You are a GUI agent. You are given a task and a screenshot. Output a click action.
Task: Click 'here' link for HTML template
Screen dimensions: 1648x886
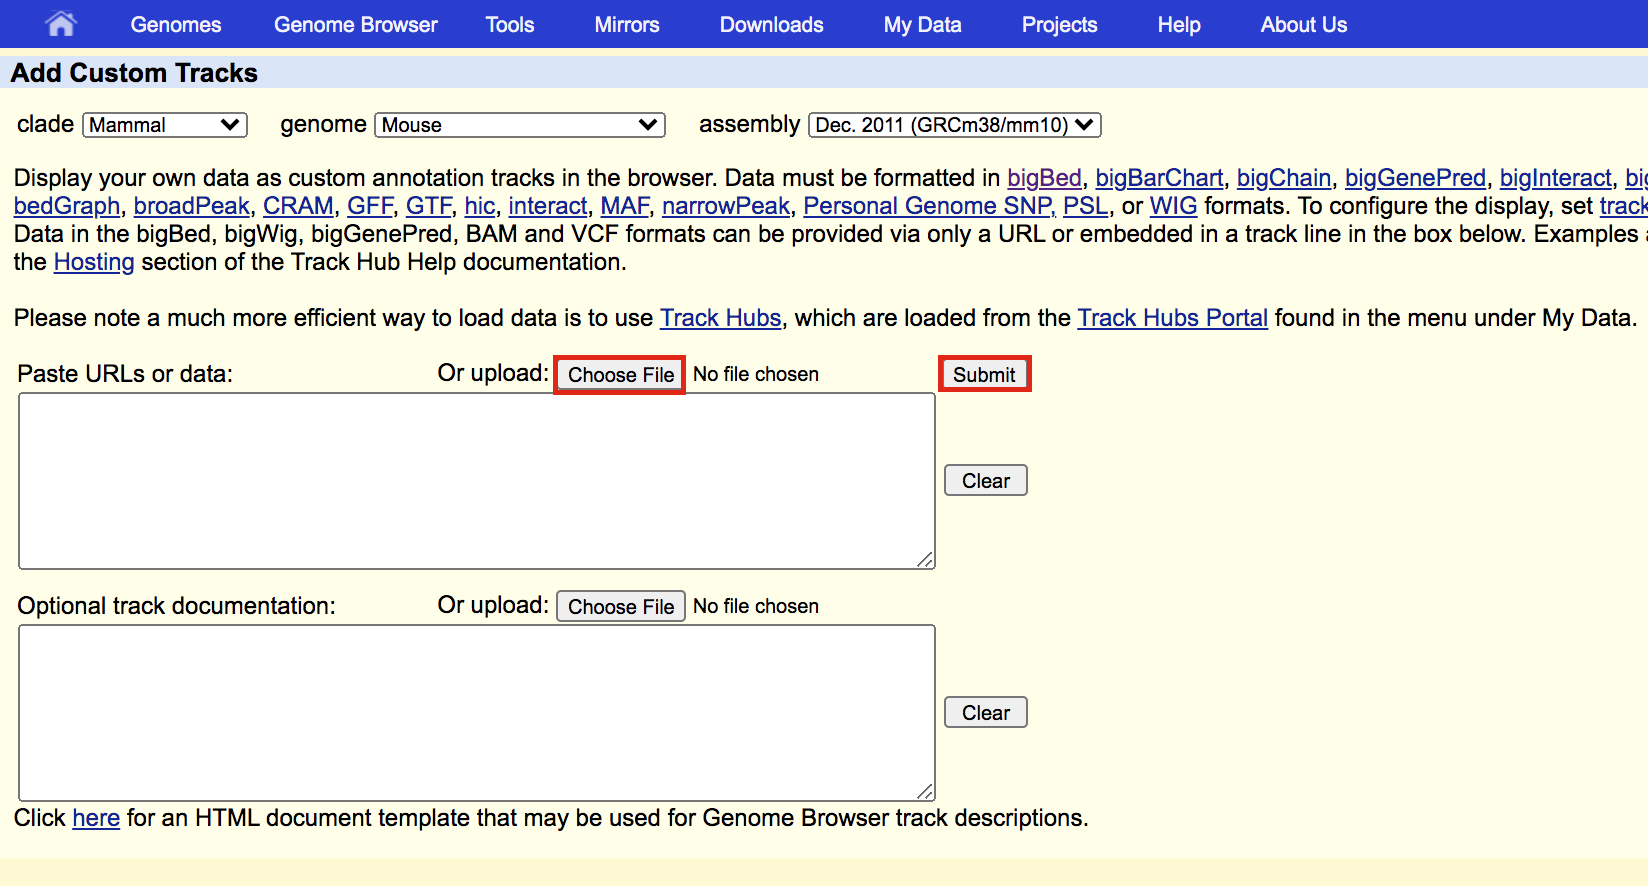(x=96, y=818)
